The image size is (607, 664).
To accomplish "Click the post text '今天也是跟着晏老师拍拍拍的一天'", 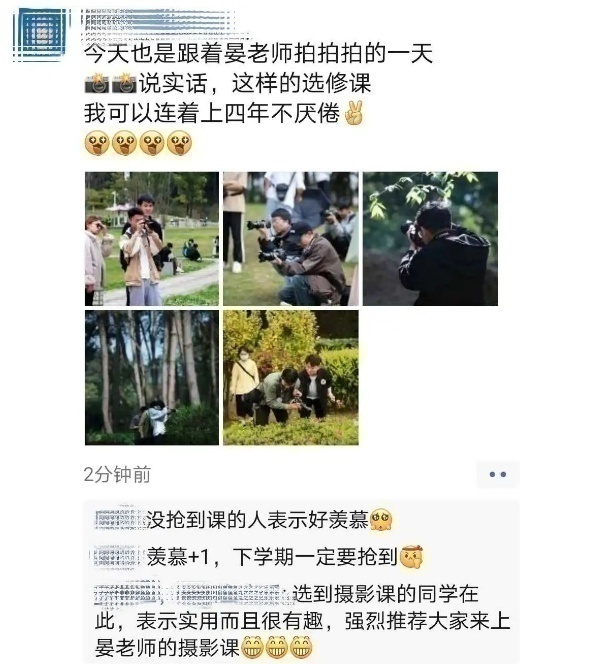I will (x=258, y=53).
